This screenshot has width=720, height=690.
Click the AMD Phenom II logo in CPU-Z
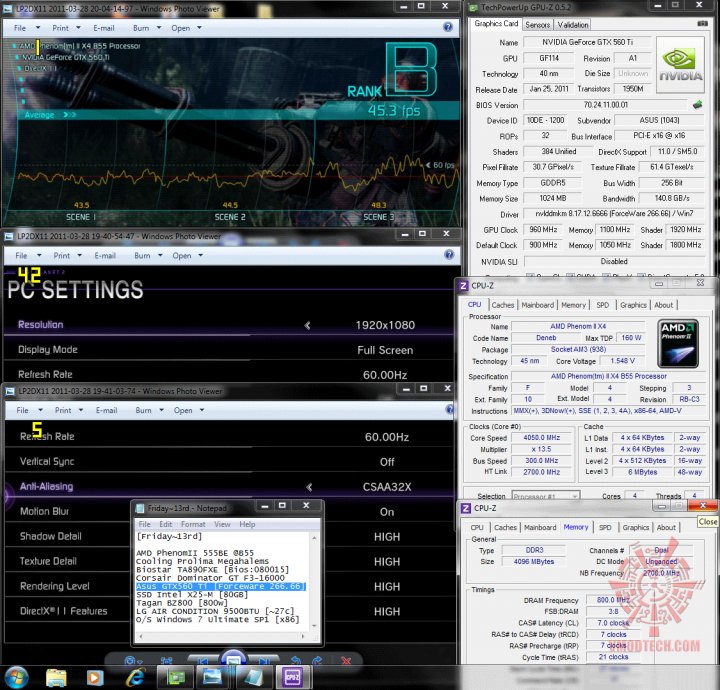tap(678, 343)
